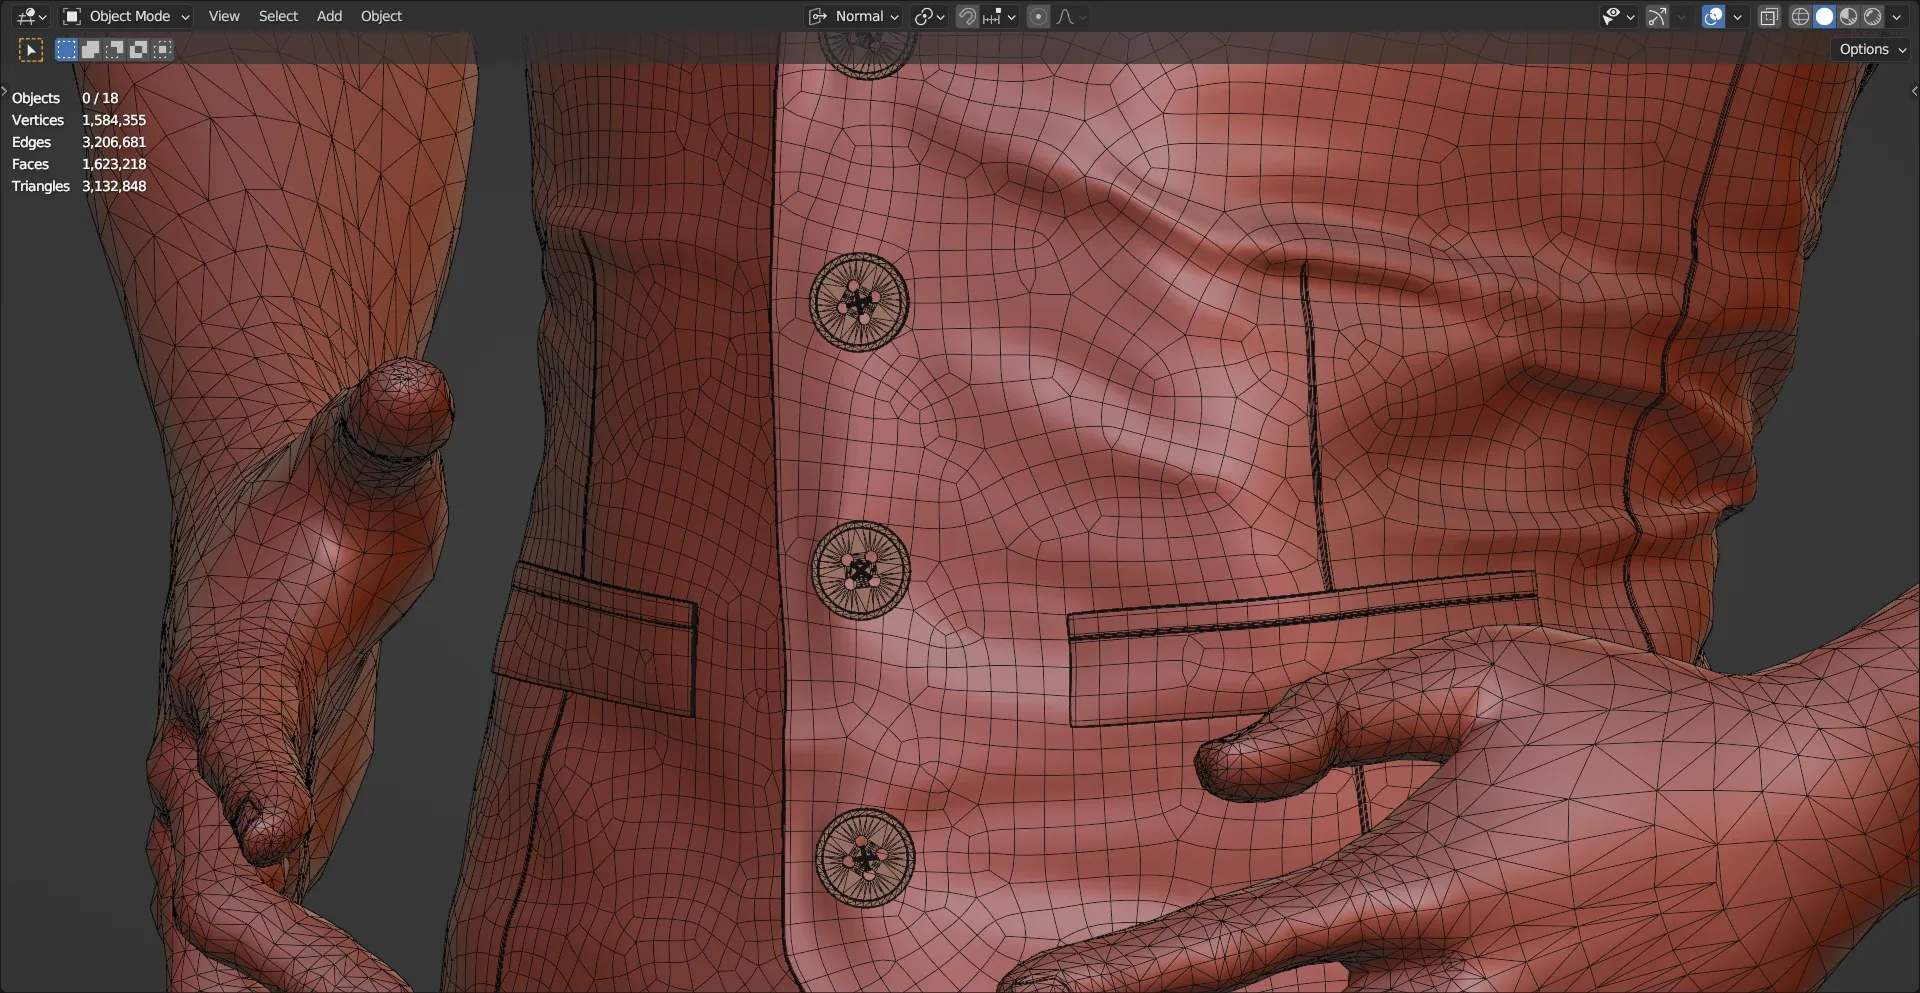Open the proportional editing falloff menu

pos(1070,16)
